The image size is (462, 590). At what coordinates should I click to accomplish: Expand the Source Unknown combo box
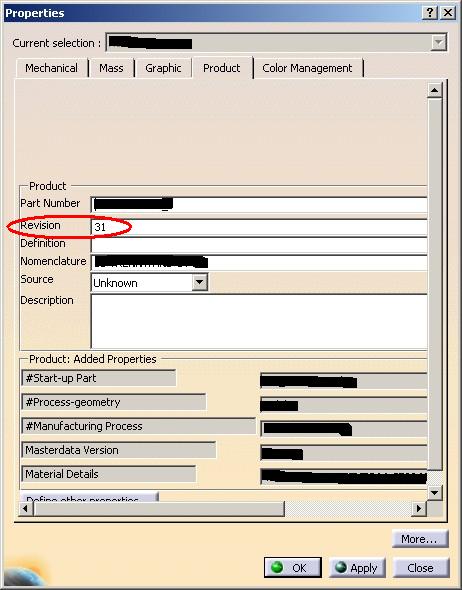[199, 282]
